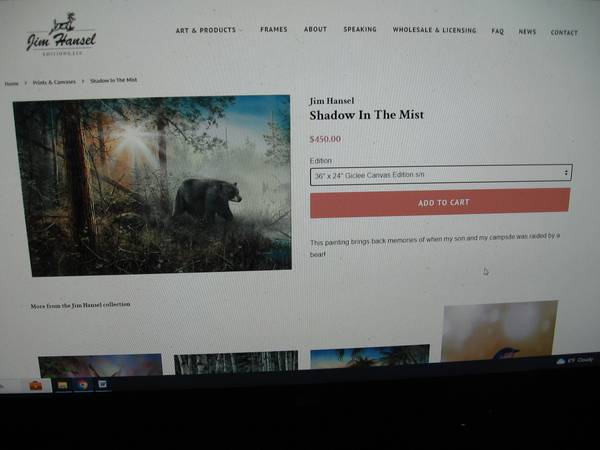This screenshot has width=600, height=450.
Task: Open the FAQ page
Action: 497,31
